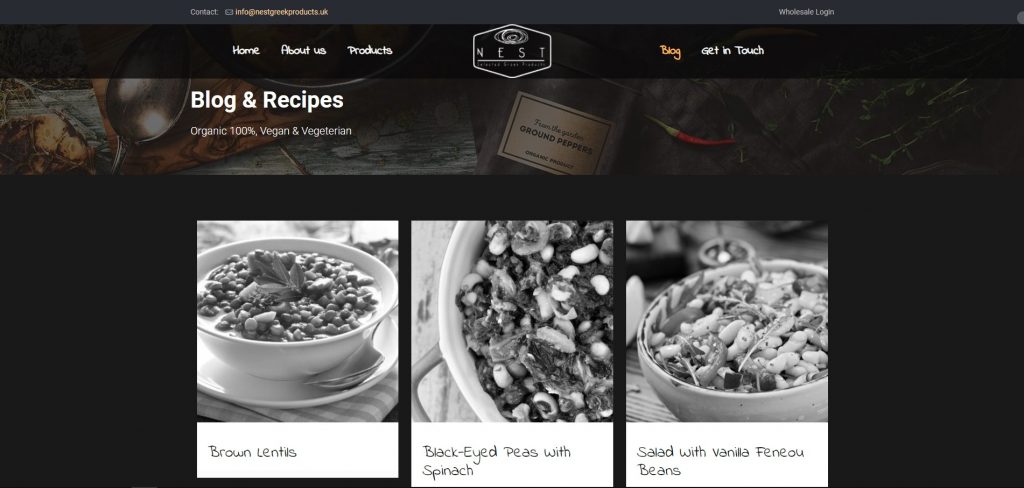1024x488 pixels.
Task: Click the Black-Eyed Peas with Spinach title
Action: pos(496,461)
